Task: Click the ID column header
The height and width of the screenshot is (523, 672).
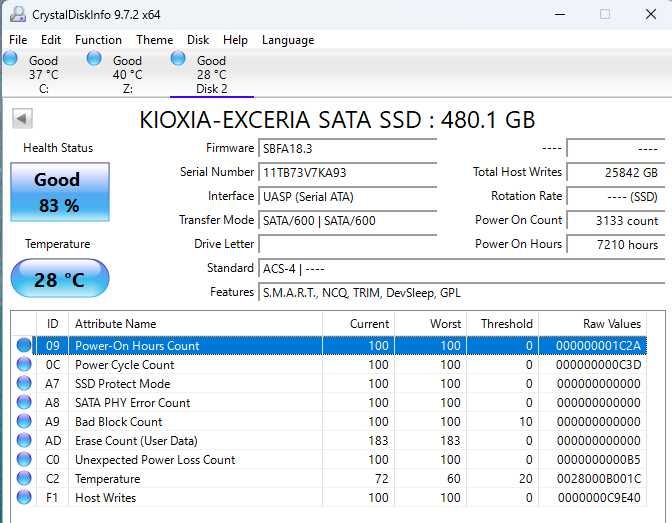Action: tap(52, 324)
